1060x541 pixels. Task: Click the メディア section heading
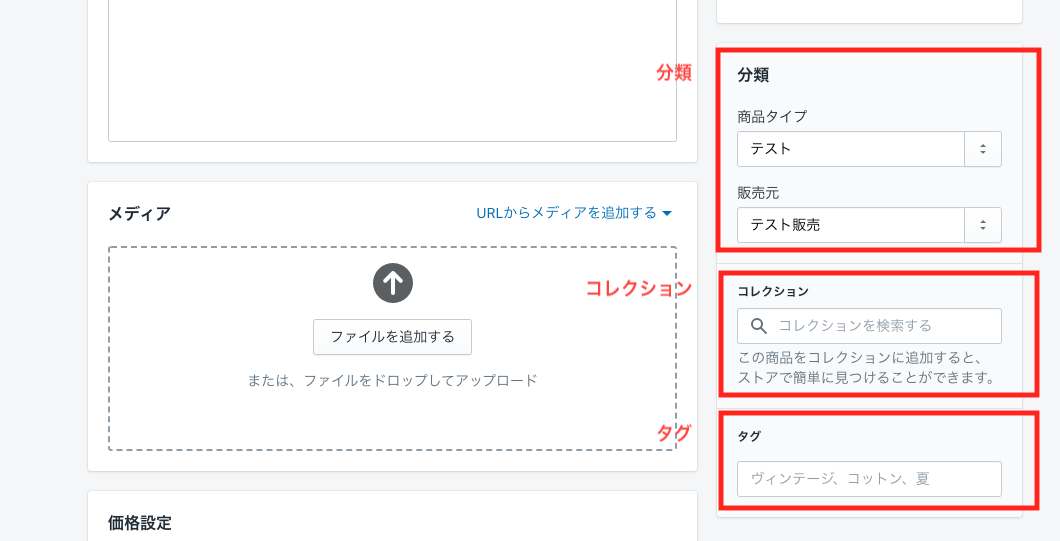coord(139,213)
